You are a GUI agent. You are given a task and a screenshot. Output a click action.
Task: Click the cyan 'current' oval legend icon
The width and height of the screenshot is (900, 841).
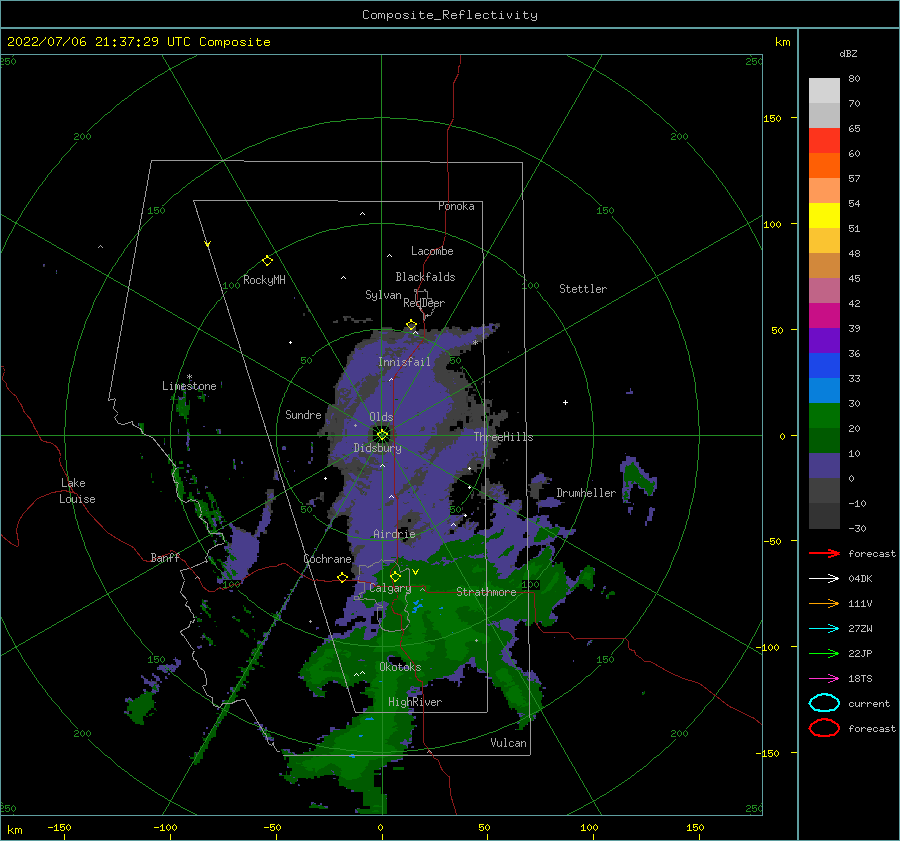[824, 703]
